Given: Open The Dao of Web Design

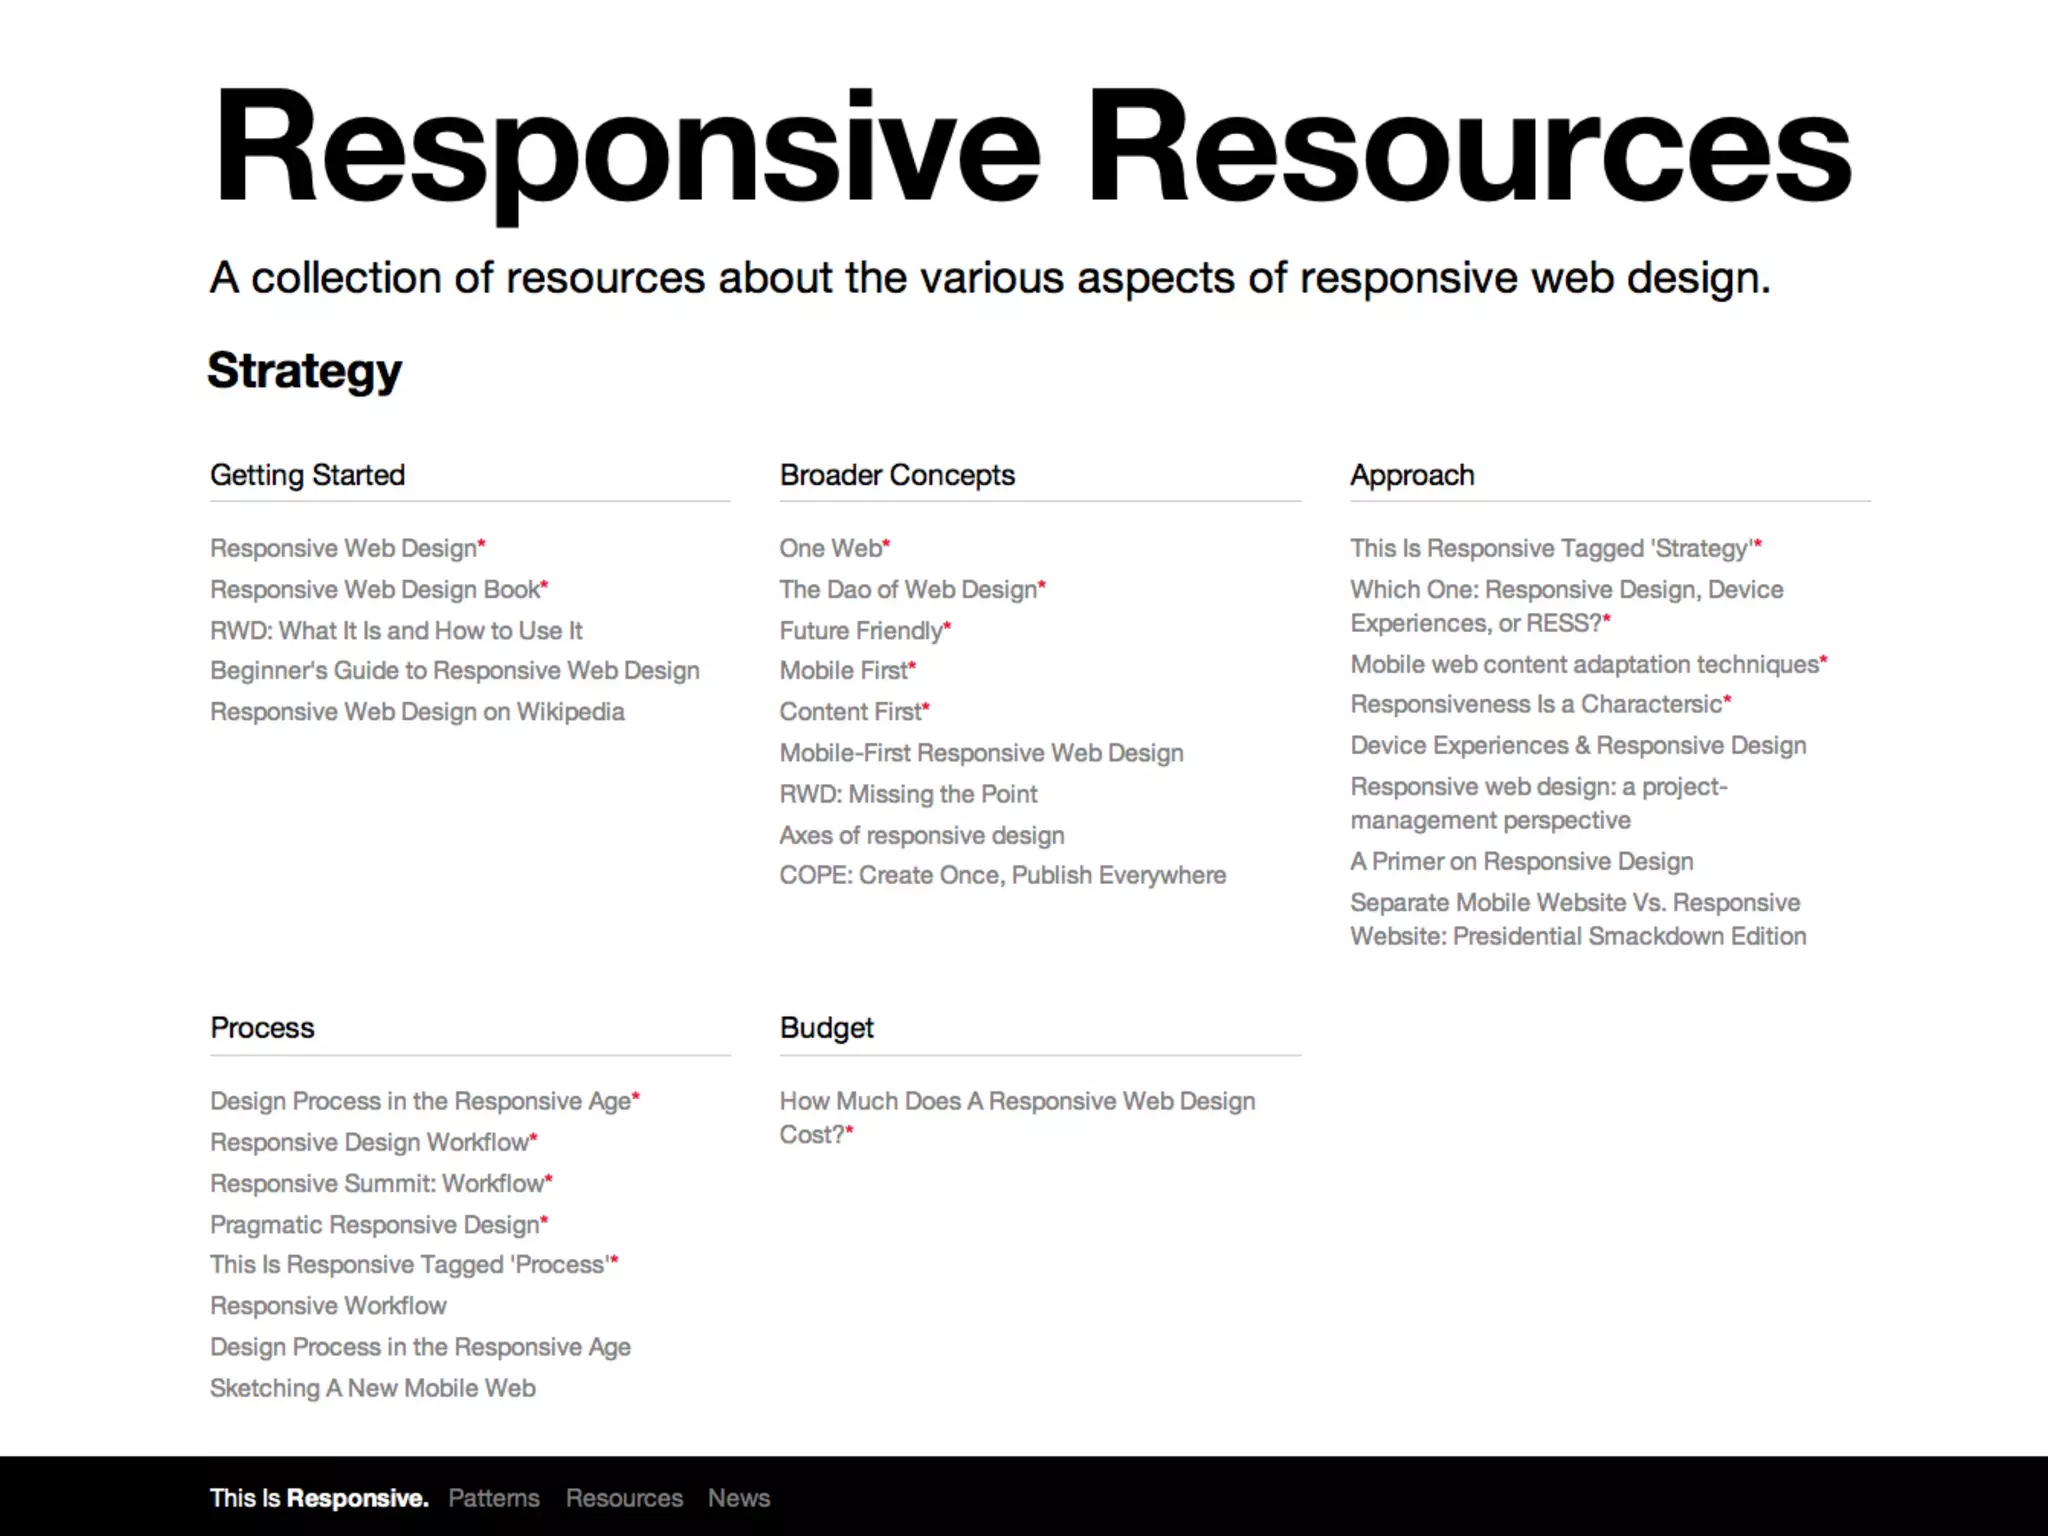Looking at the screenshot, I should [908, 590].
